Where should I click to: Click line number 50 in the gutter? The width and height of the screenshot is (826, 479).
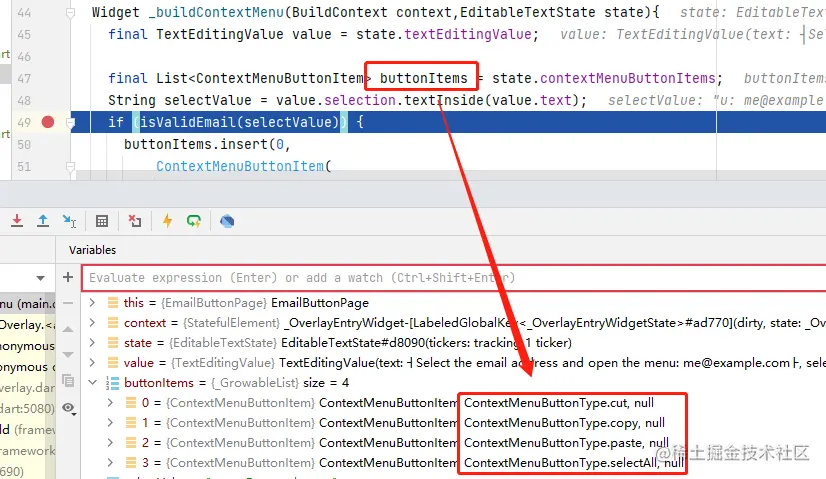[24, 144]
